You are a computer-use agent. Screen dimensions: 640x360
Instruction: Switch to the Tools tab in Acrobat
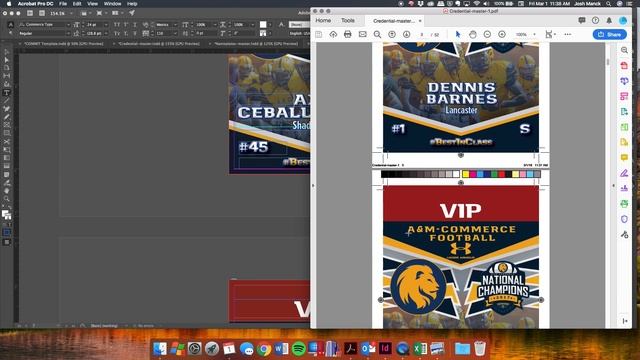click(x=348, y=20)
